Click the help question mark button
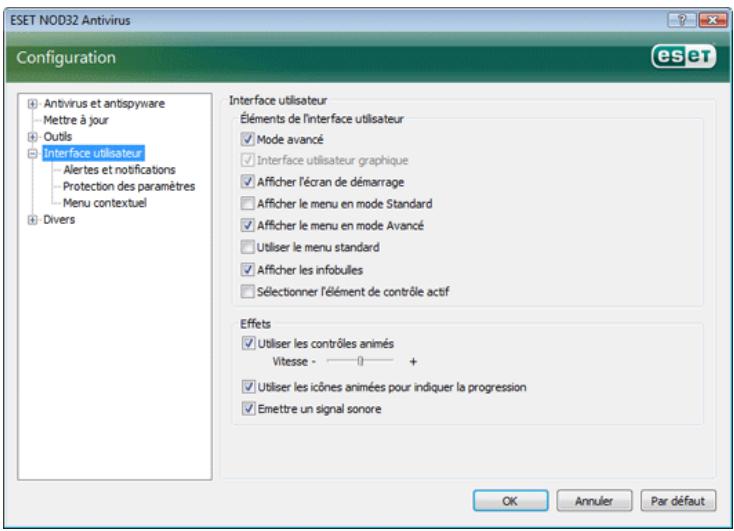This screenshot has height=531, width=734. (x=682, y=20)
